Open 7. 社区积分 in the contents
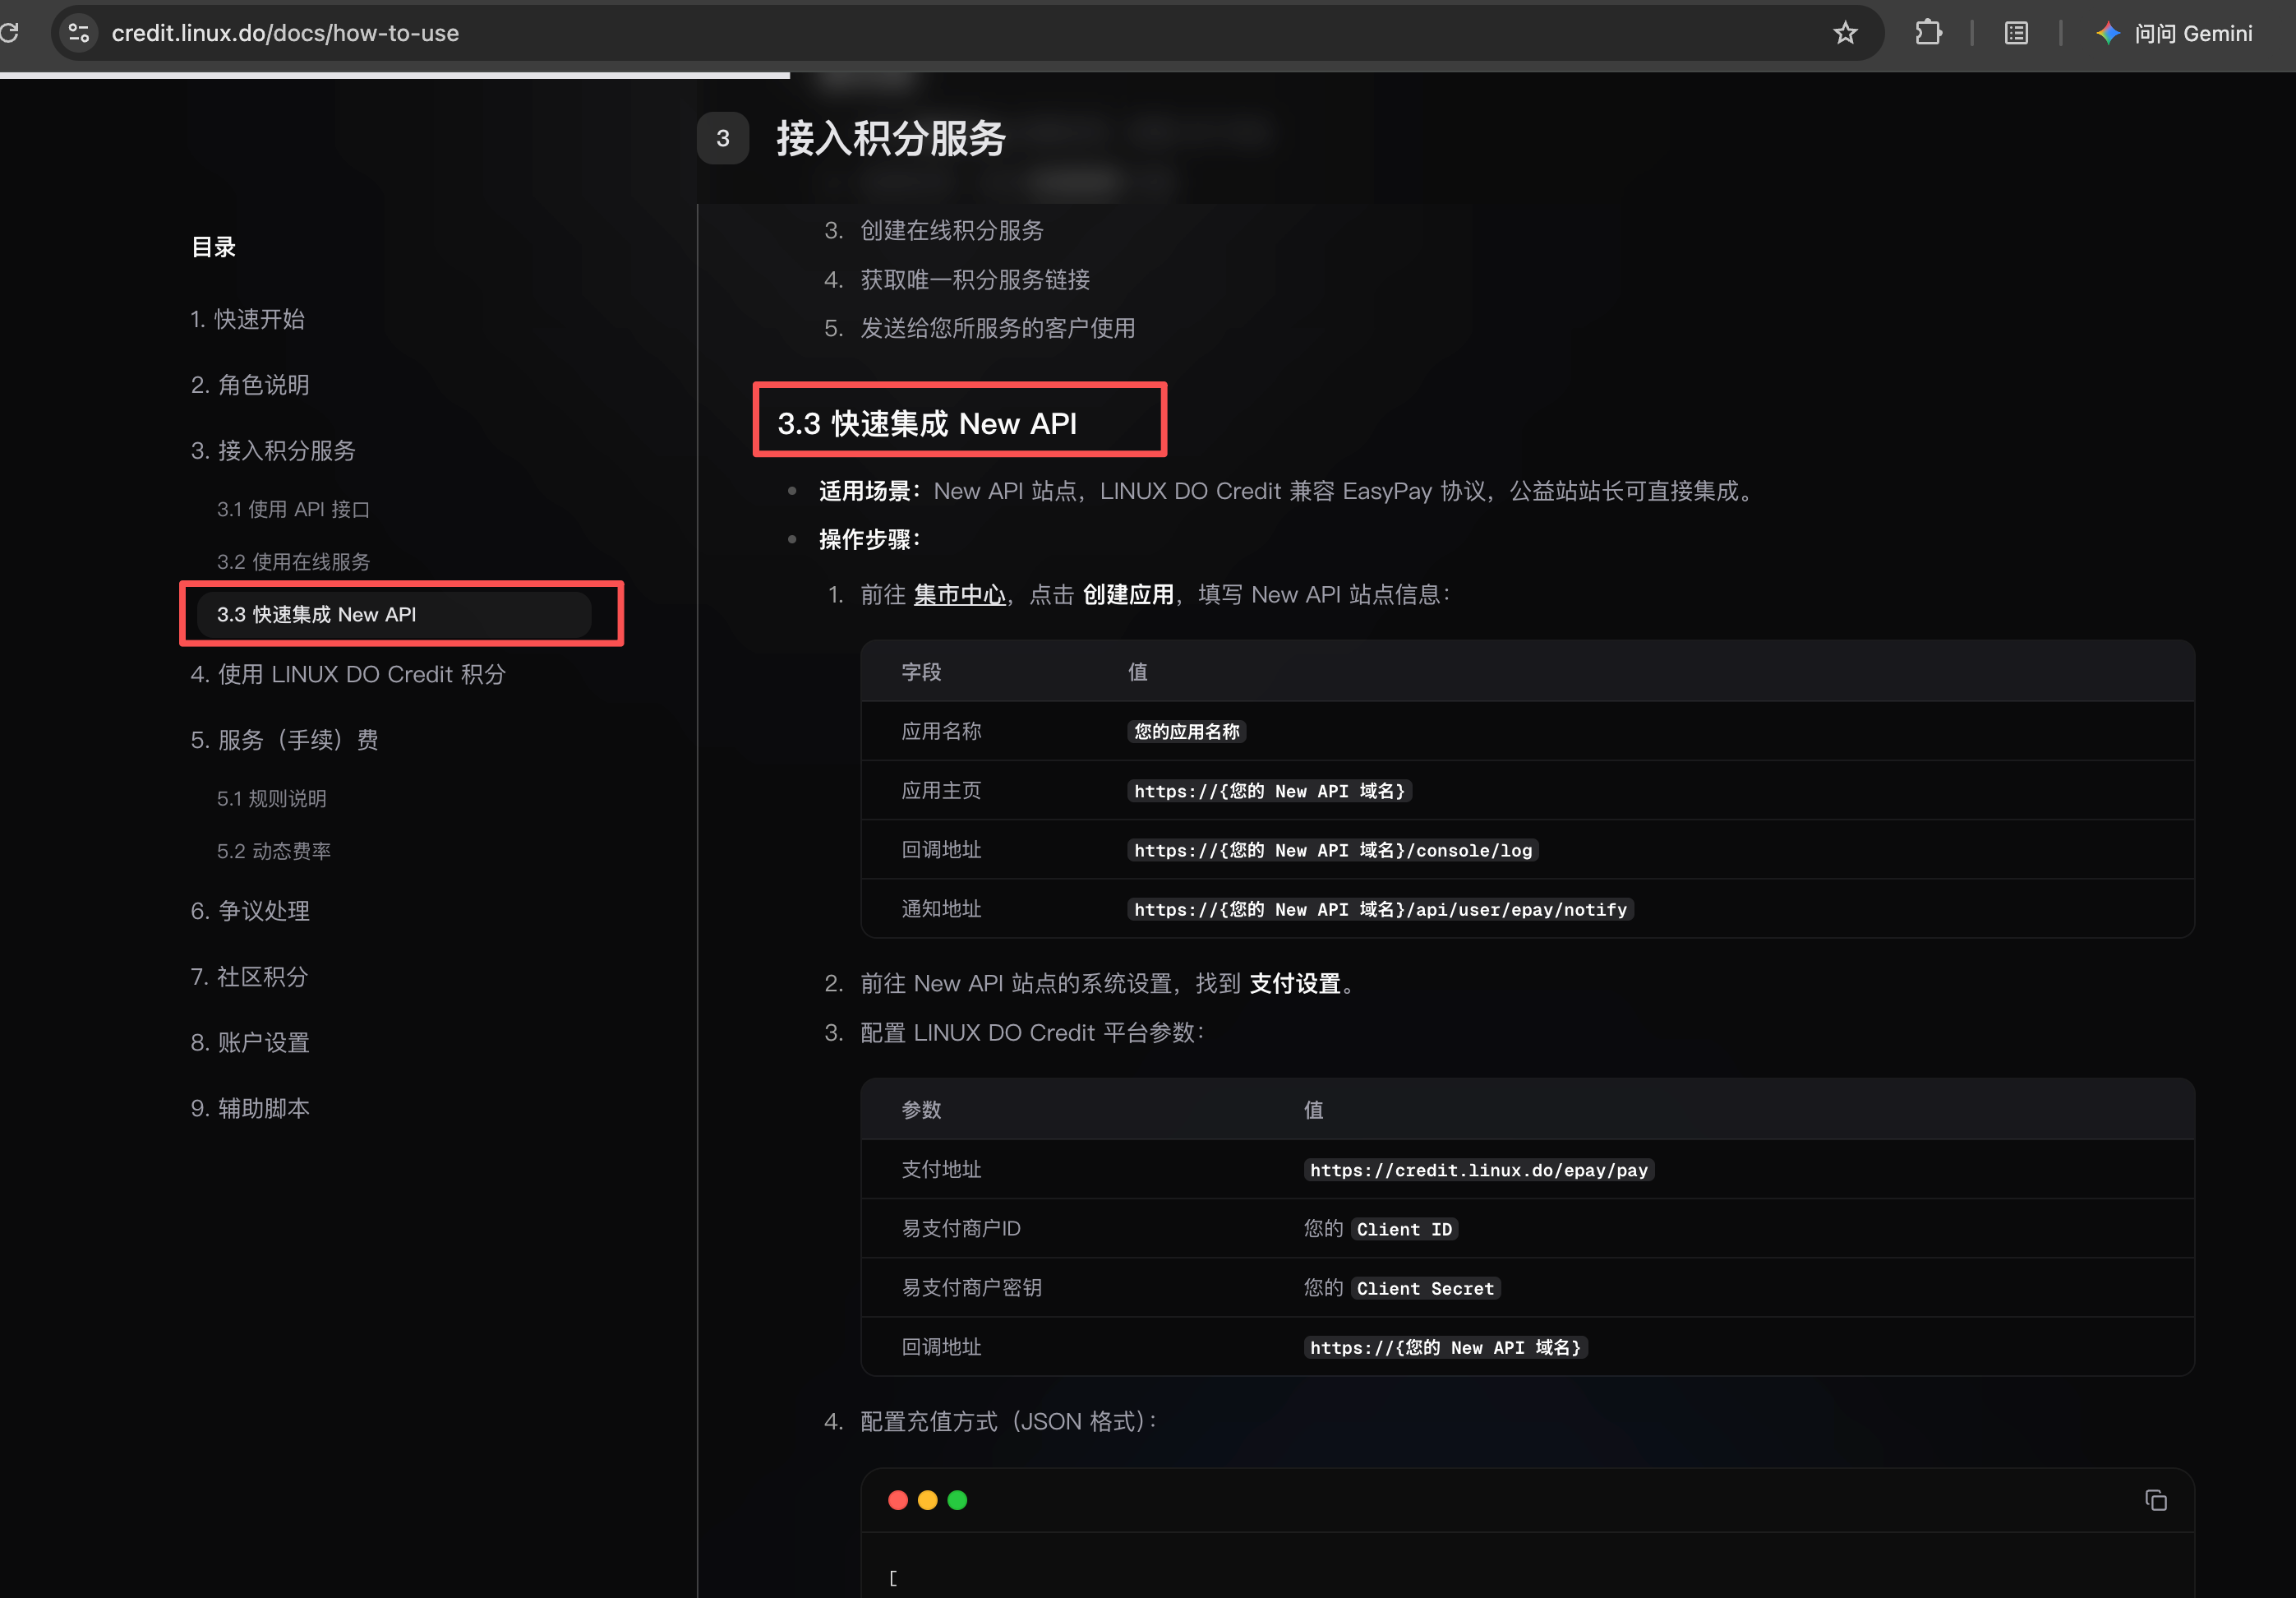Image resolution: width=2296 pixels, height=1598 pixels. (x=249, y=977)
